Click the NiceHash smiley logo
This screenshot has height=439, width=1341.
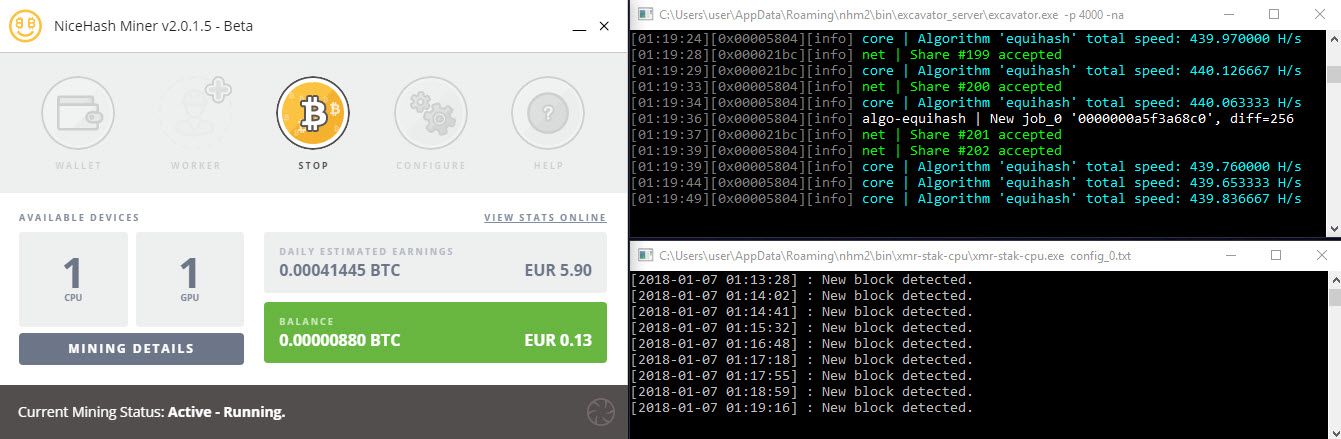(x=25, y=26)
